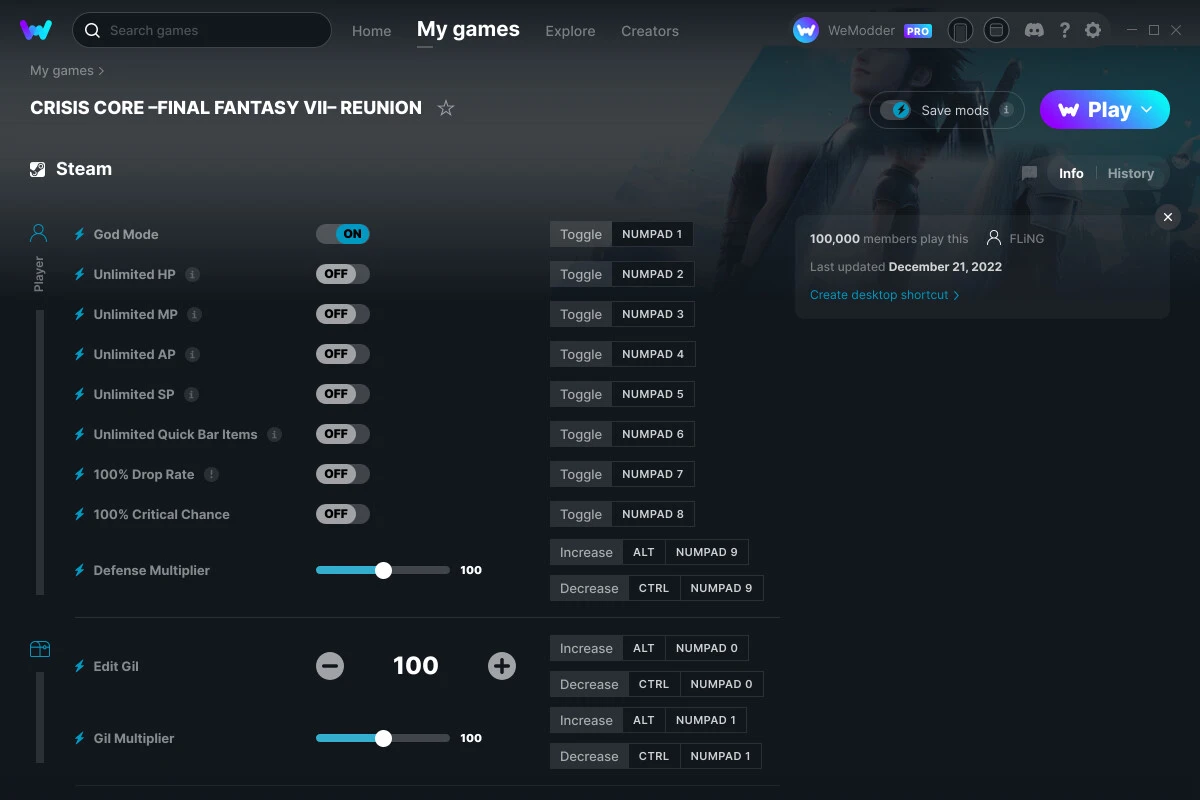This screenshot has width=1200, height=800.
Task: Enable Unlimited Quick Bar Items toggle
Action: point(343,434)
